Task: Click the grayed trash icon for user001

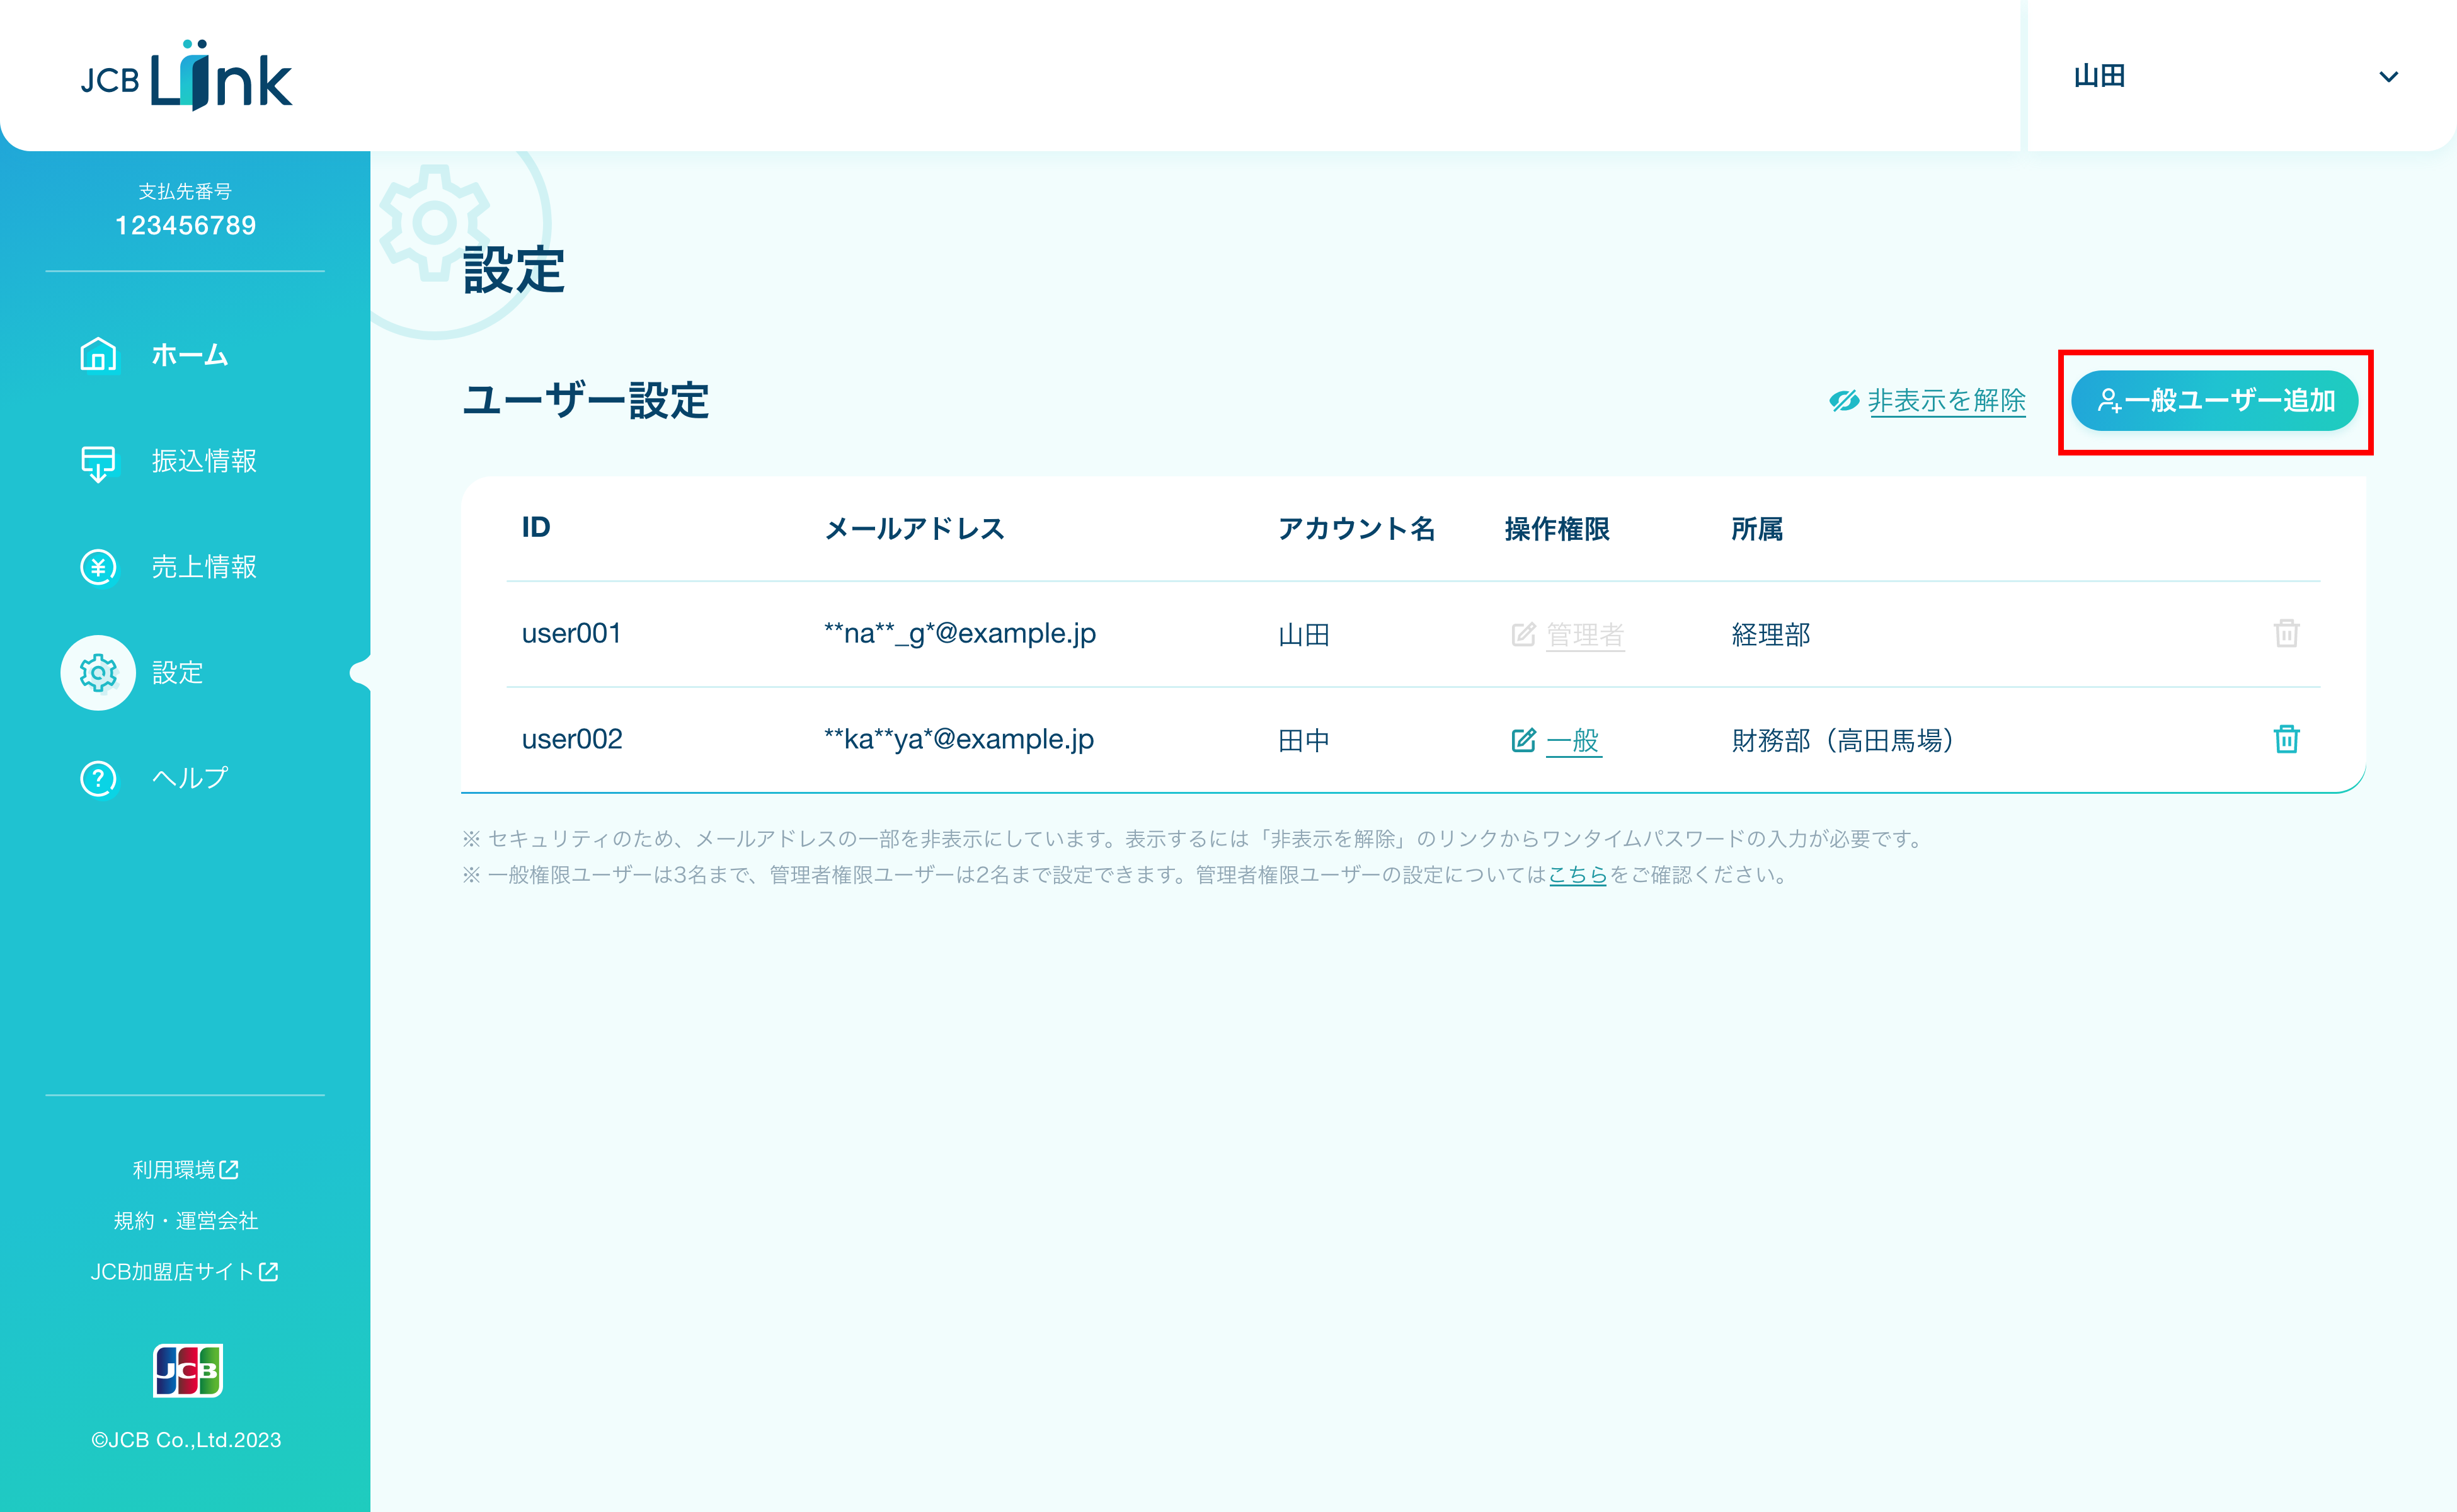Action: pos(2286,633)
